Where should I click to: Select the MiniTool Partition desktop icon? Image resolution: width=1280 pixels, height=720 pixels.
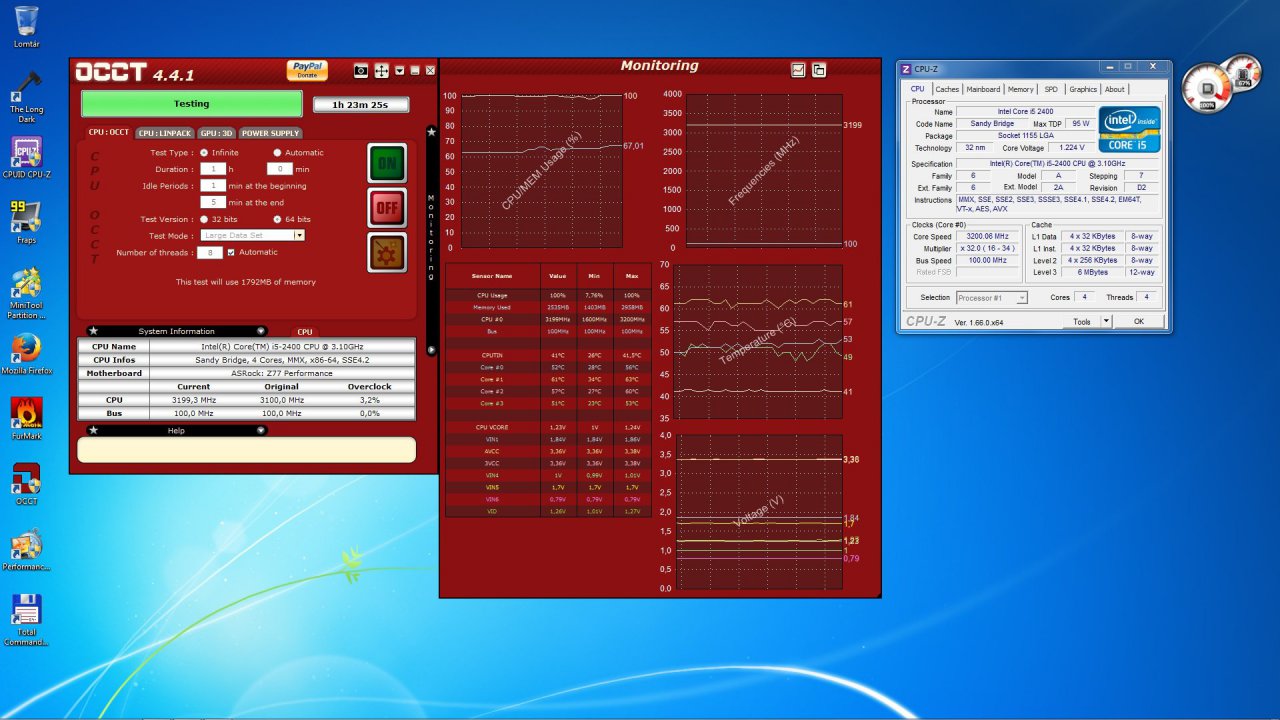click(x=26, y=293)
